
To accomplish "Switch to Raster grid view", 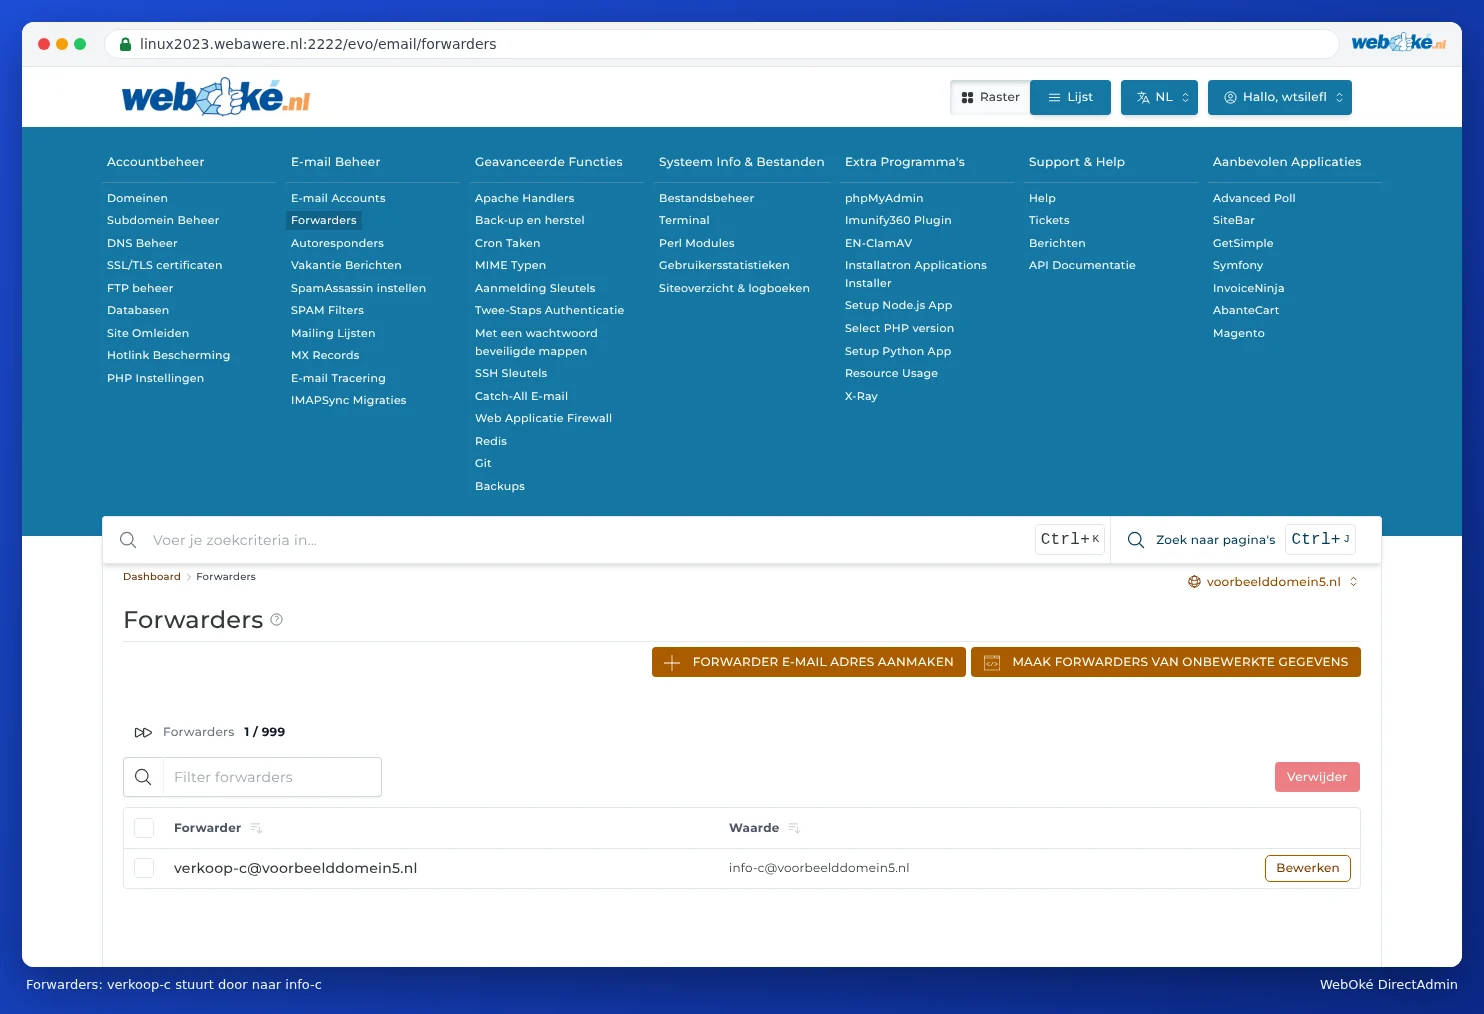I will [990, 97].
